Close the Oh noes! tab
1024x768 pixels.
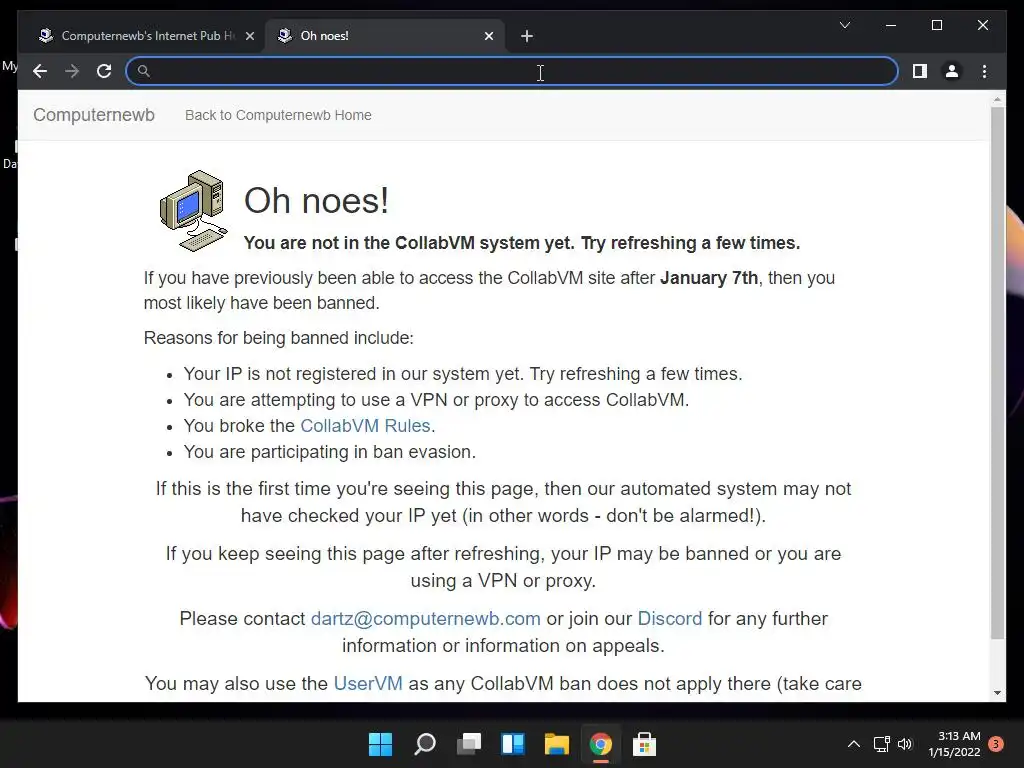(488, 36)
